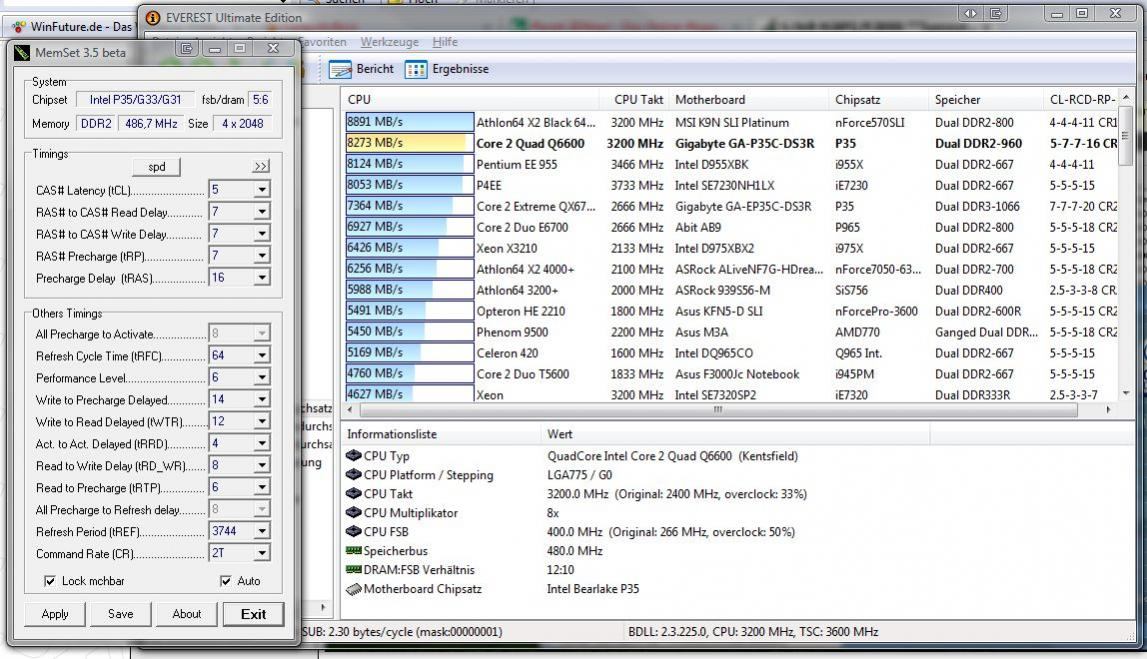Screen dimensions: 1147x659
Task: Open the Werkzeuge menu in EVEREST
Action: point(390,42)
